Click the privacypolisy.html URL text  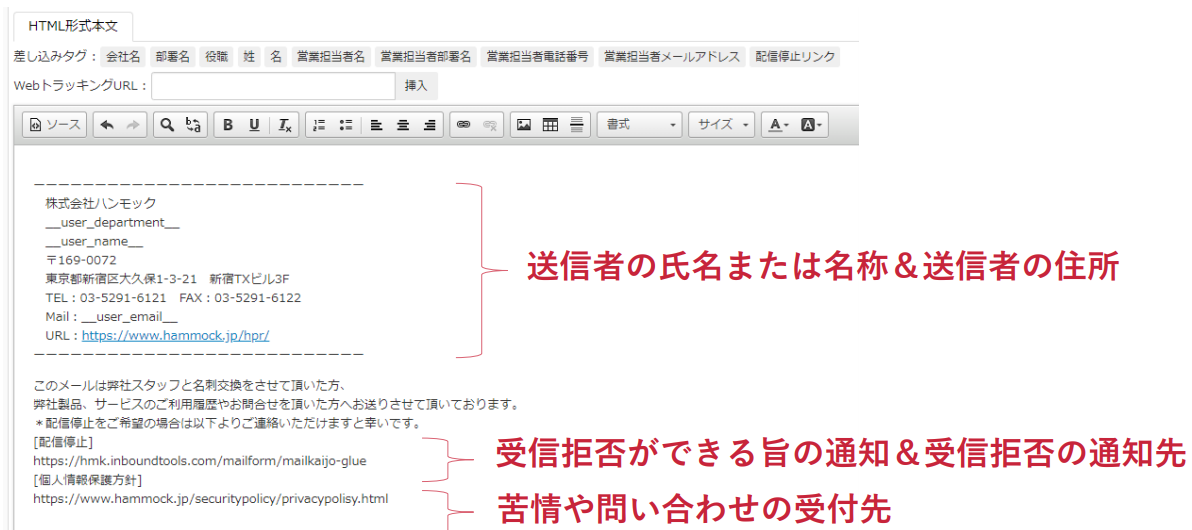pyautogui.click(x=211, y=499)
